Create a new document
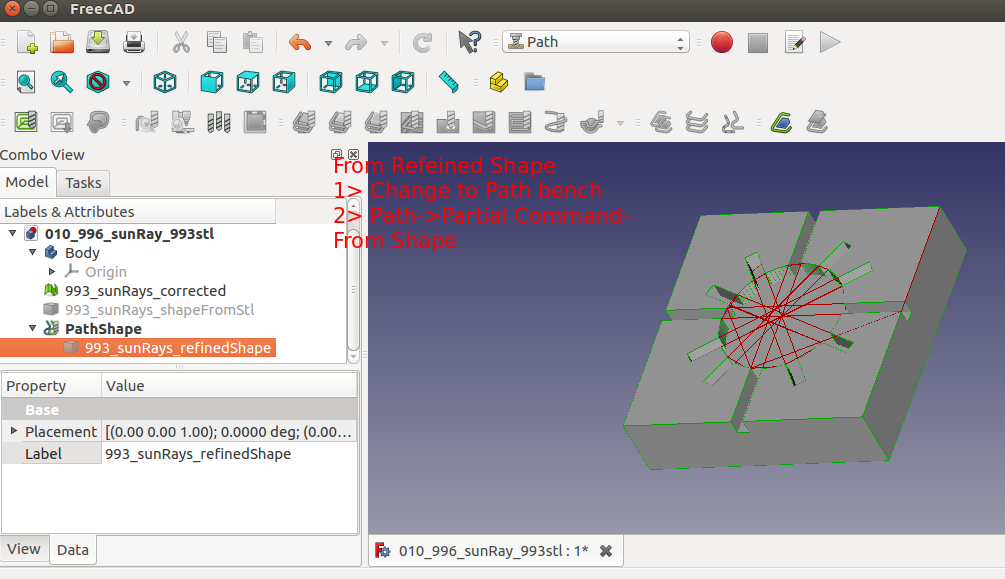Viewport: 1005px width, 579px height. (26, 42)
